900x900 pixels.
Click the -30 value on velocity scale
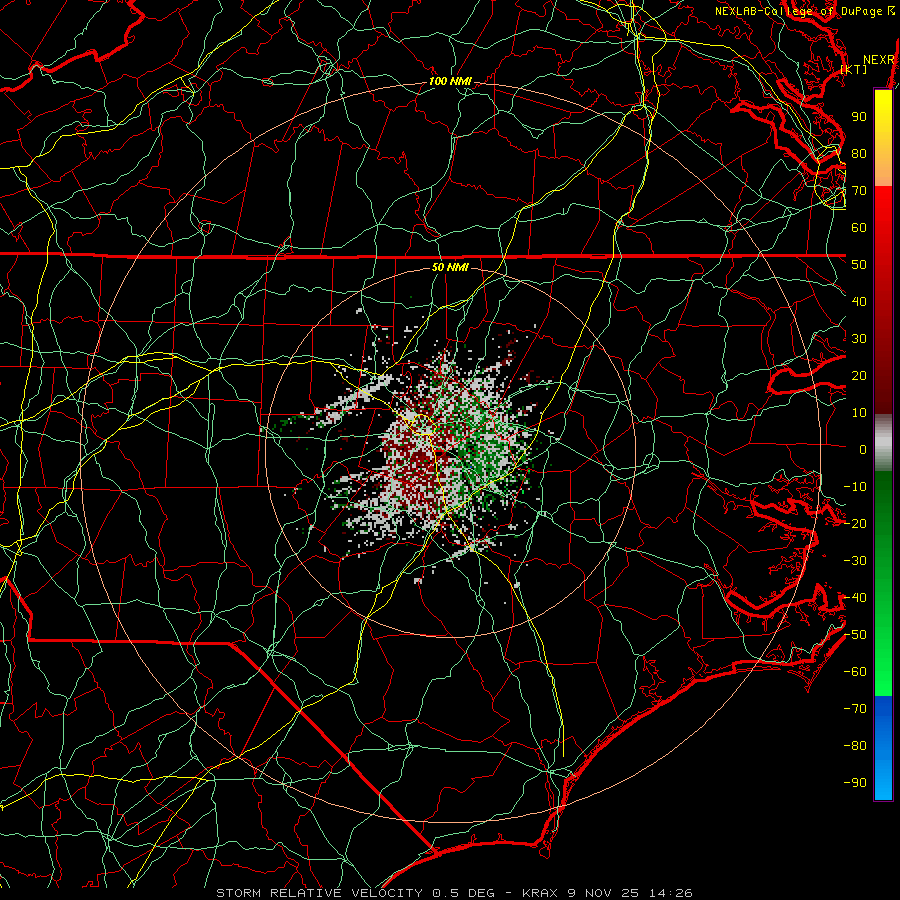855,561
